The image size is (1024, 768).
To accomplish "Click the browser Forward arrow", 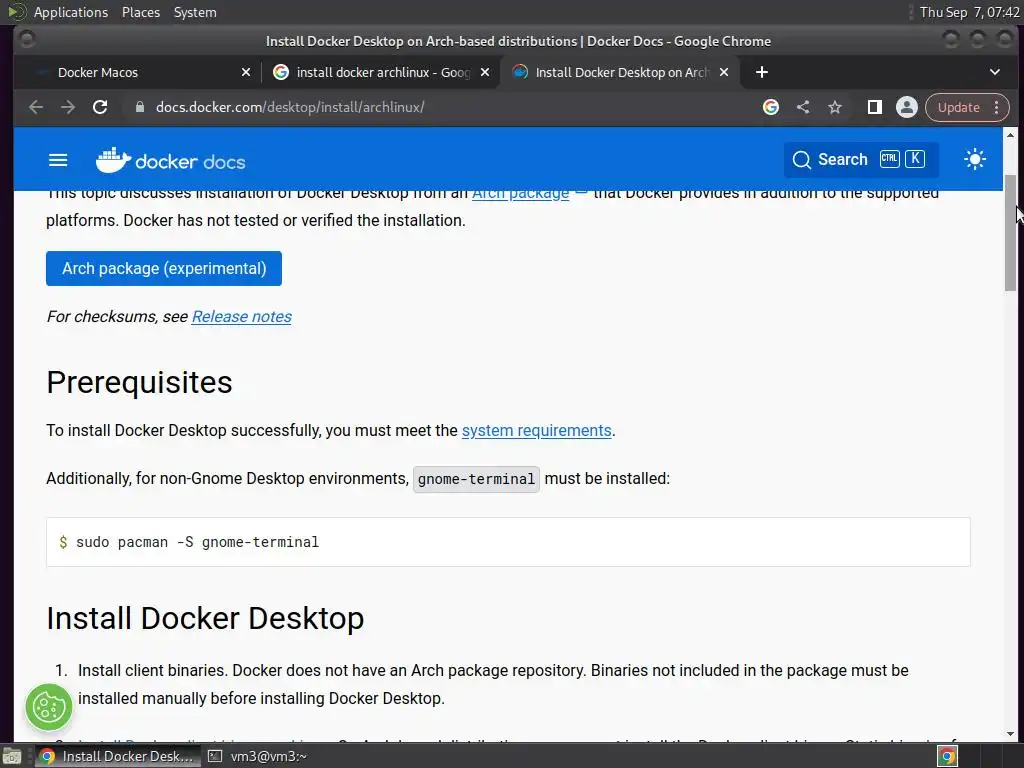I will pyautogui.click(x=68, y=107).
